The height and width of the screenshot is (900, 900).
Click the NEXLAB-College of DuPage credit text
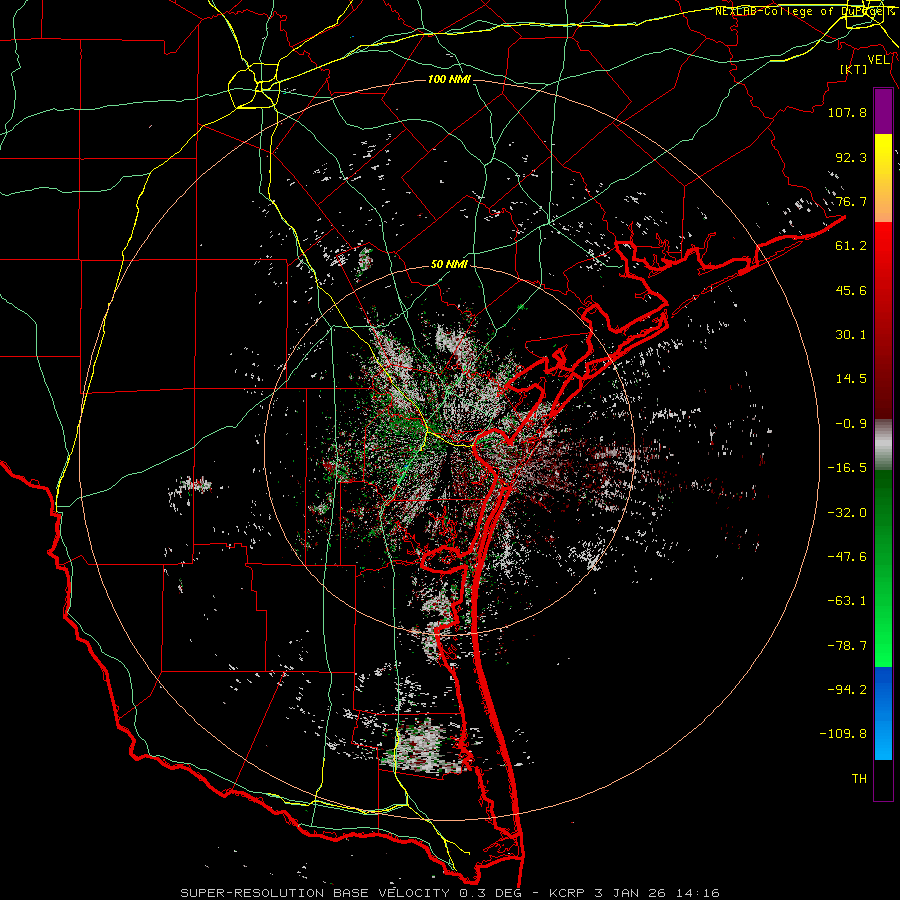point(804,11)
